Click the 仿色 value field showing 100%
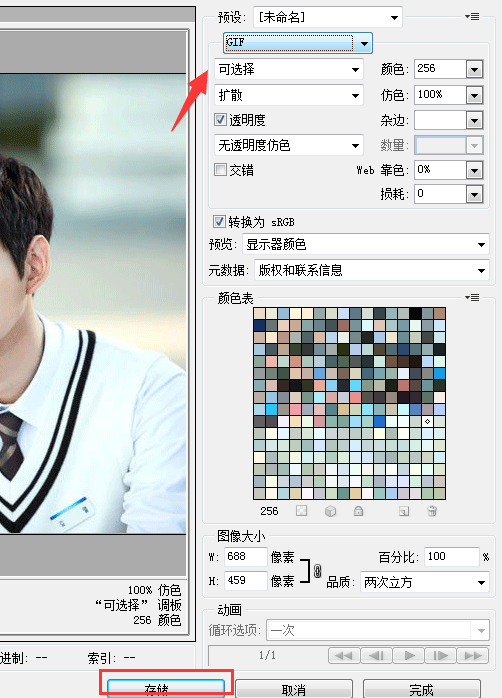Screen dimensions: 502x698 (x=440, y=94)
